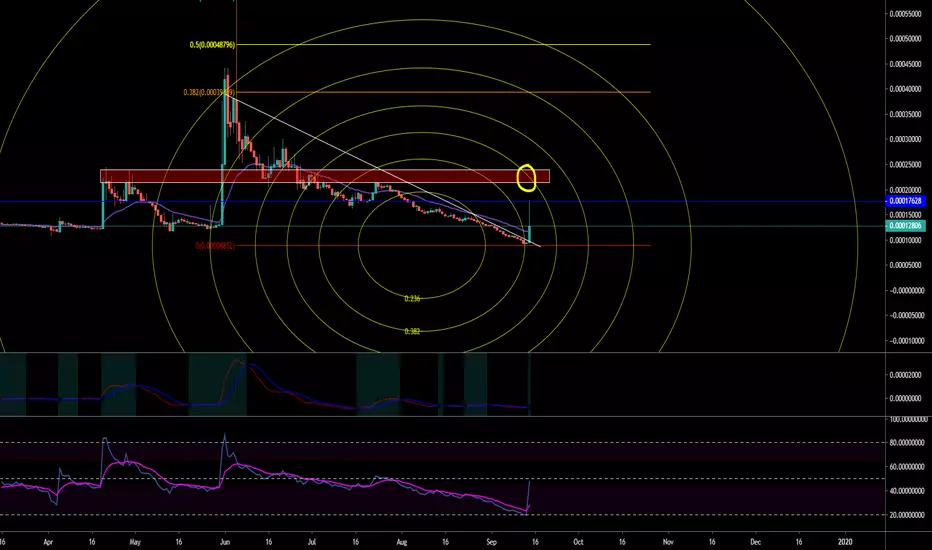Select the red 0(0.00008892) Fibonacci label
932x550 pixels.
tap(215, 246)
